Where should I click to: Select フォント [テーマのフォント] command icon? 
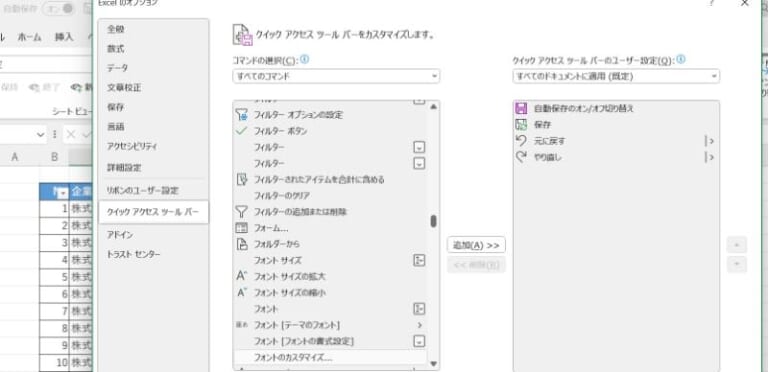pyautogui.click(x=242, y=325)
